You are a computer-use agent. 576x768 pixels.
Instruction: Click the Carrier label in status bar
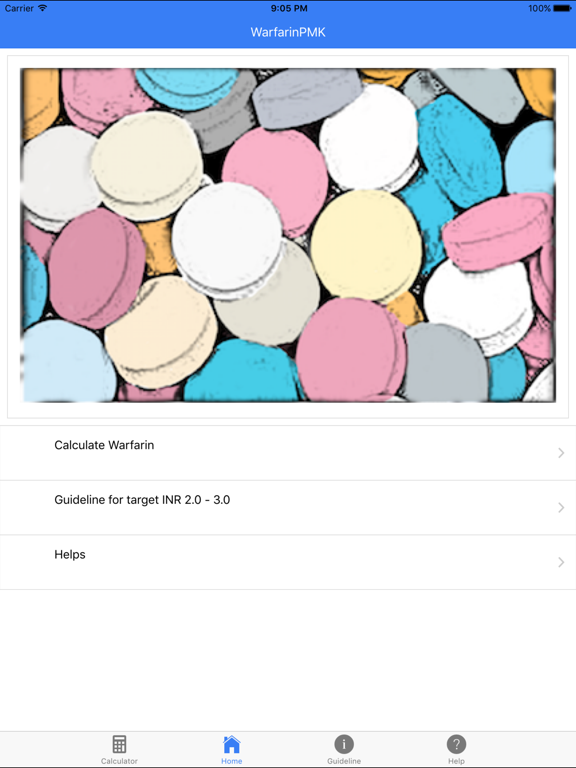(19, 8)
